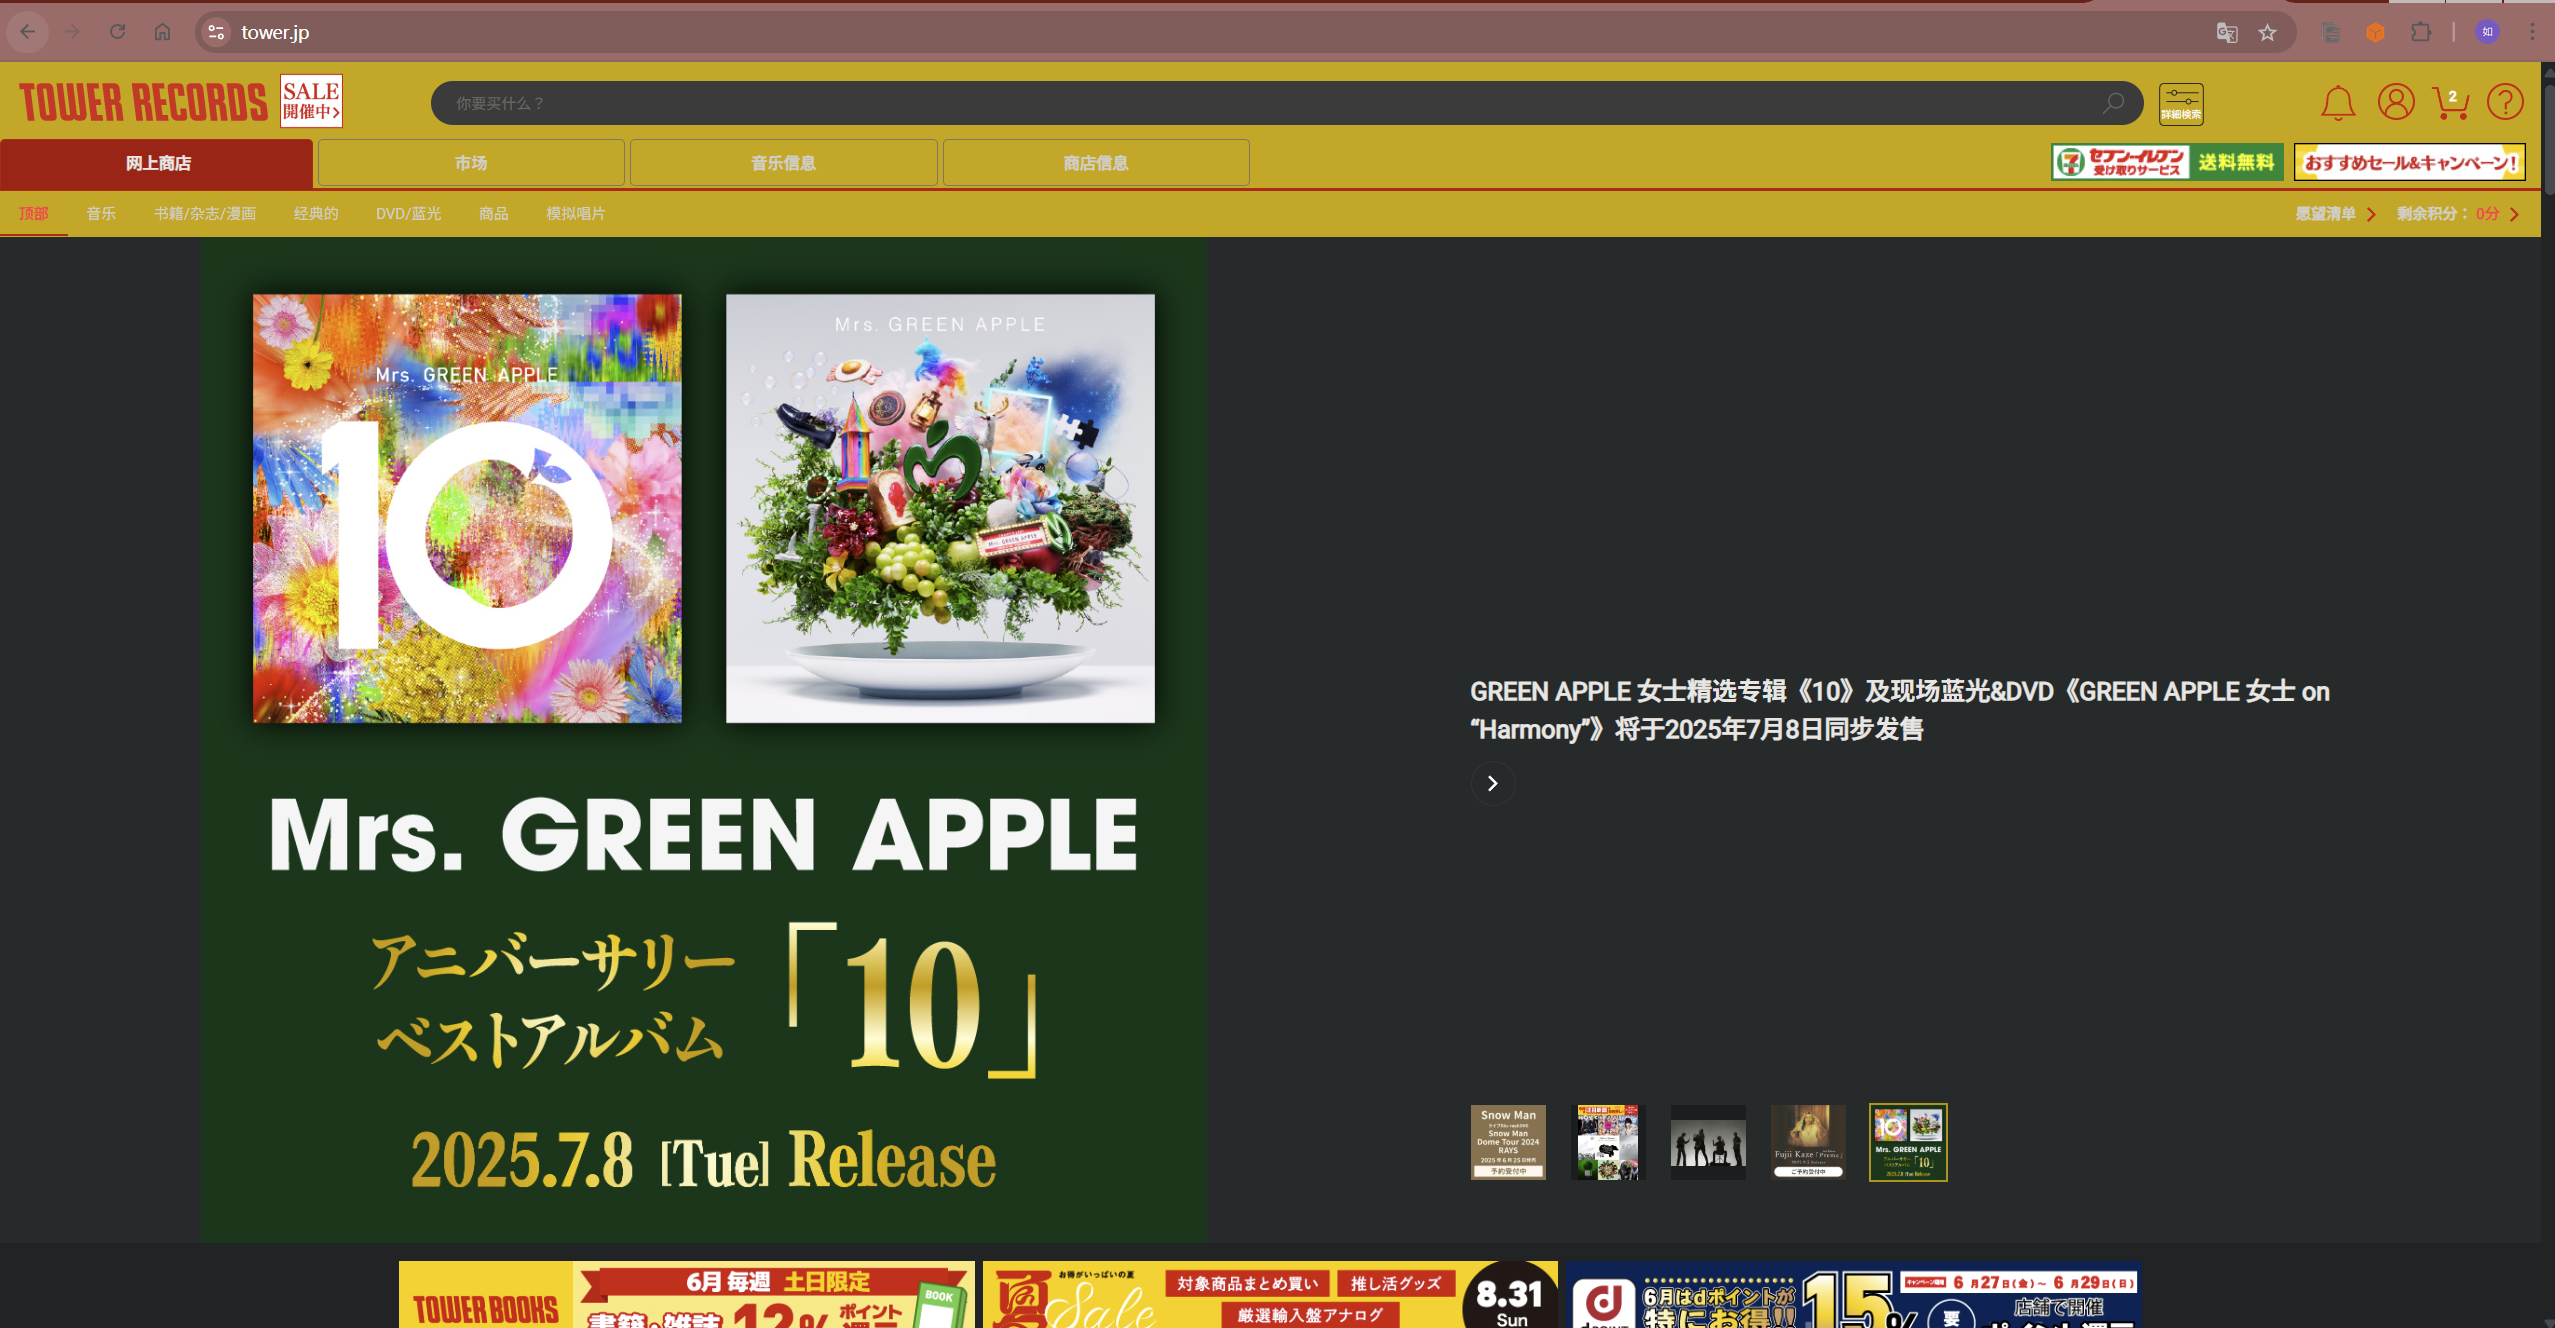View the shopping cart with 2 items
The width and height of the screenshot is (2555, 1328).
coord(2451,102)
